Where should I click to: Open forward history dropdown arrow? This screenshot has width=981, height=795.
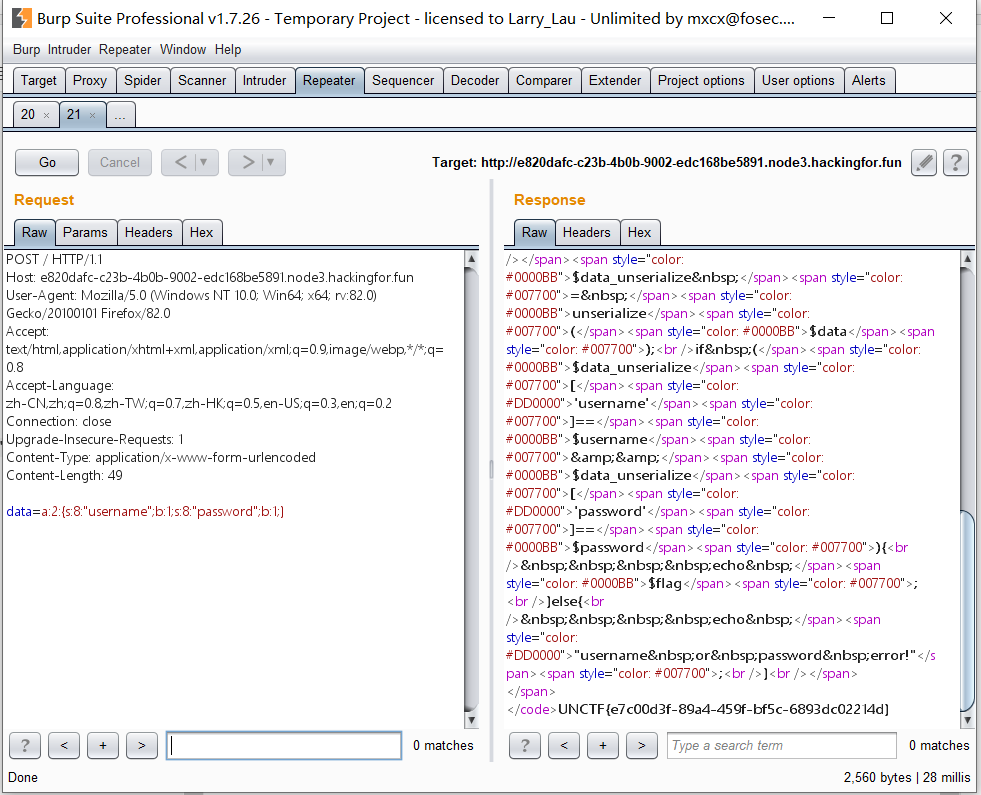click(x=271, y=163)
